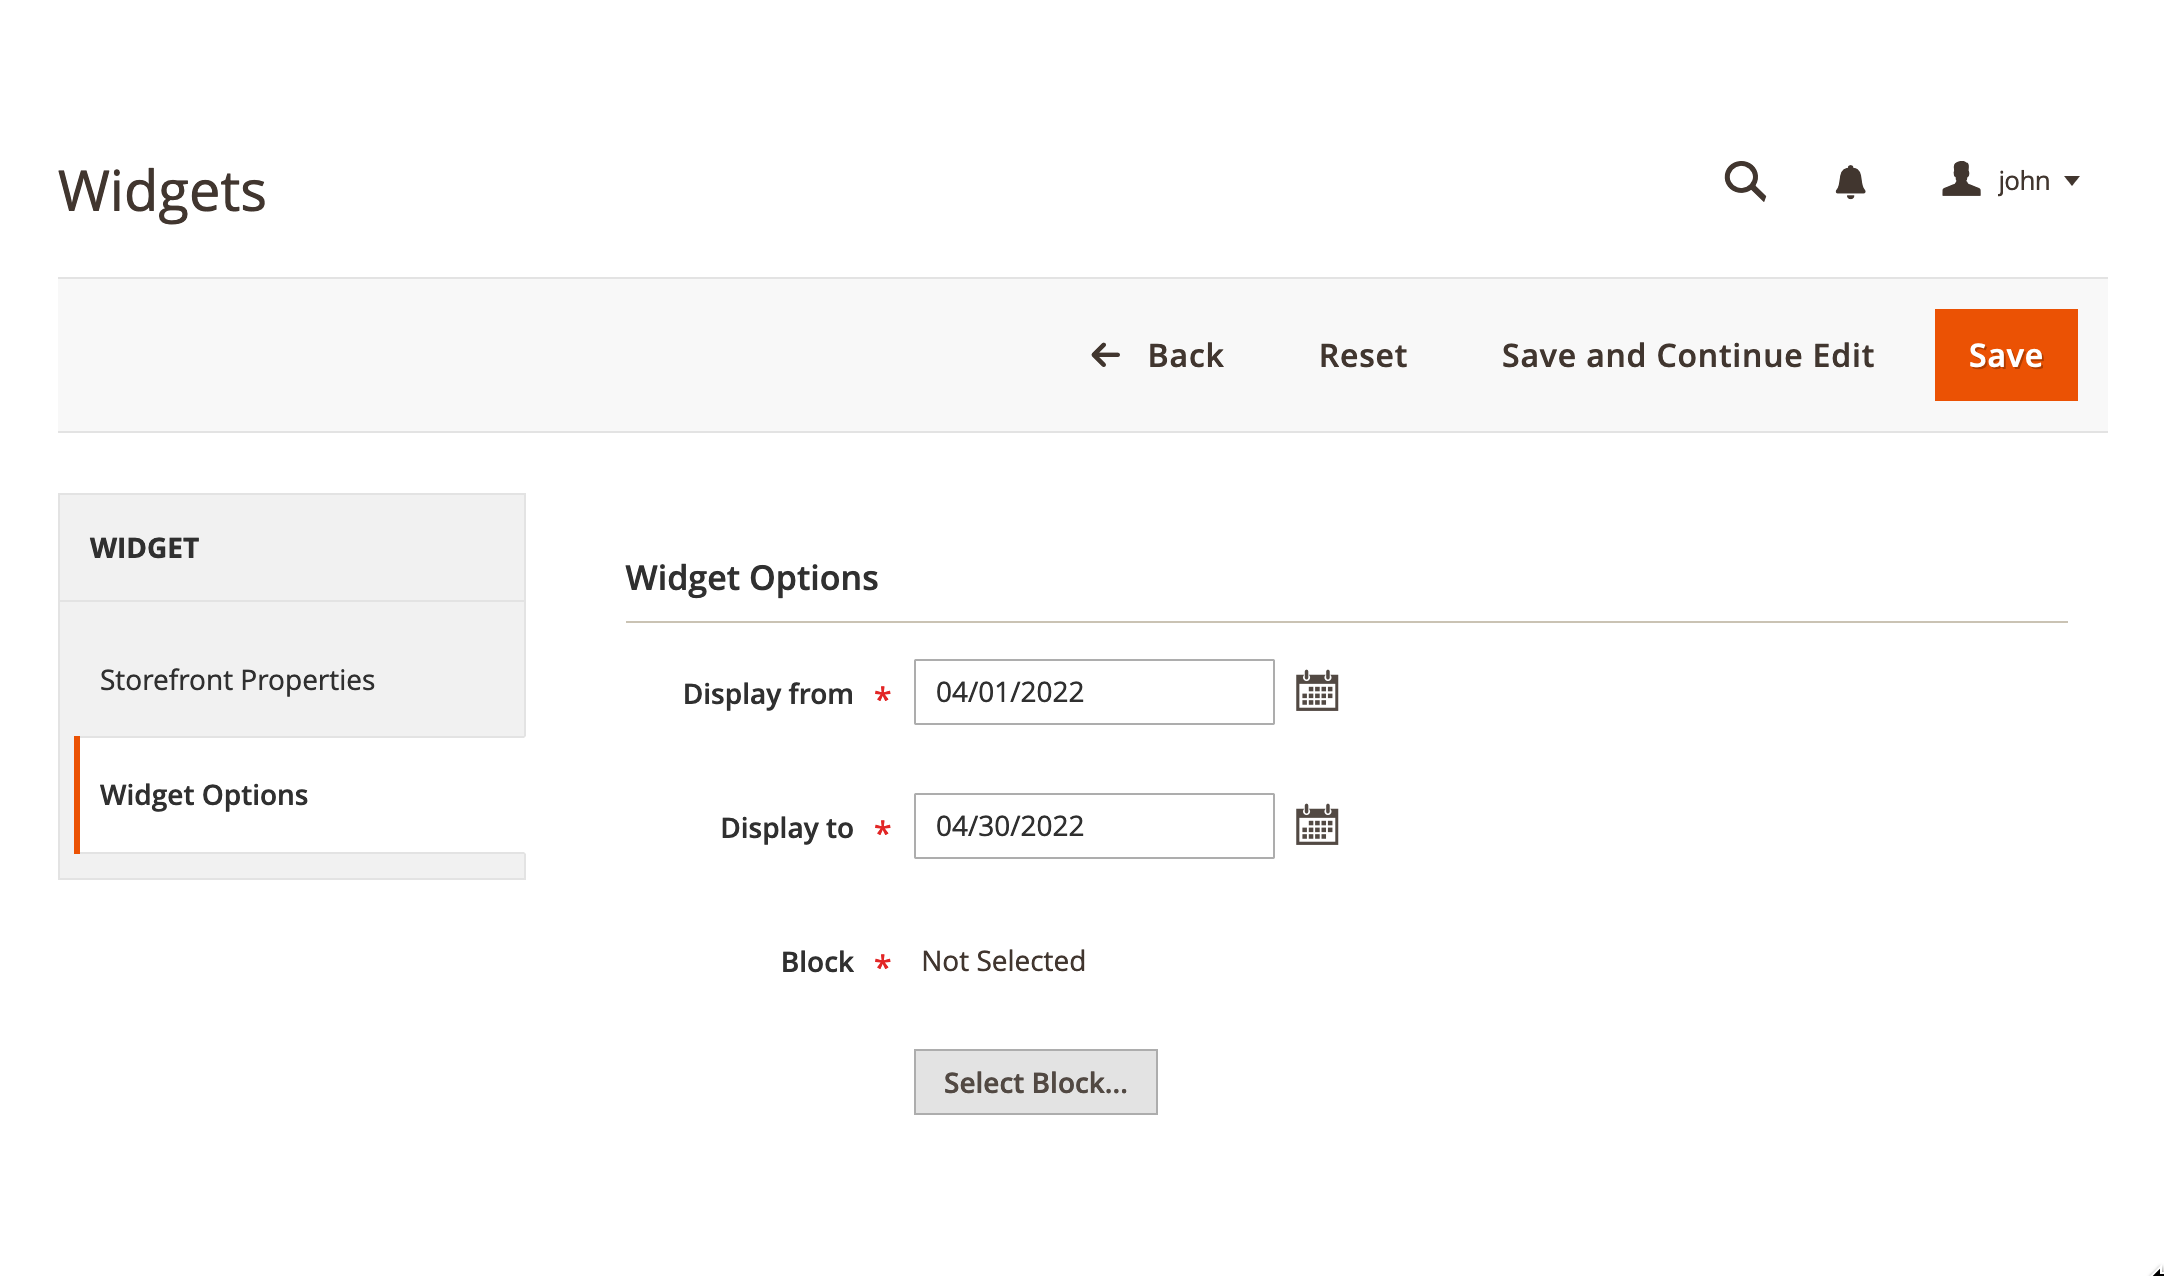This screenshot has width=2164, height=1276.
Task: Open calendar picker for Display from
Action: pos(1316,692)
